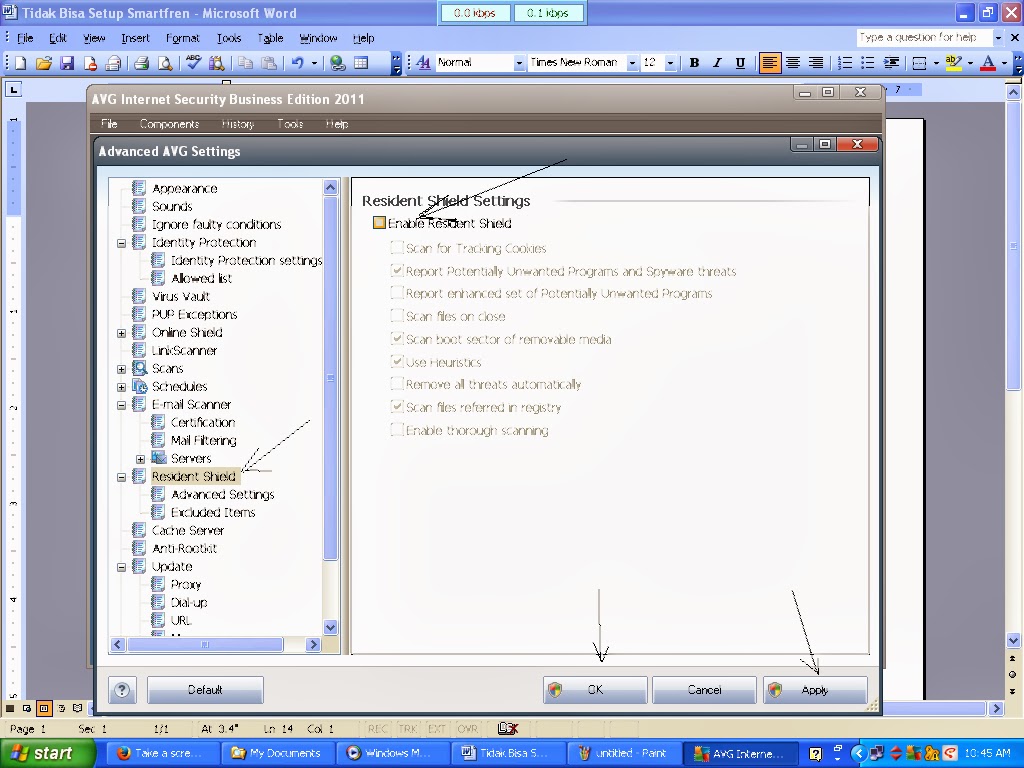Open the Table menu in Word
The image size is (1024, 768).
point(270,38)
